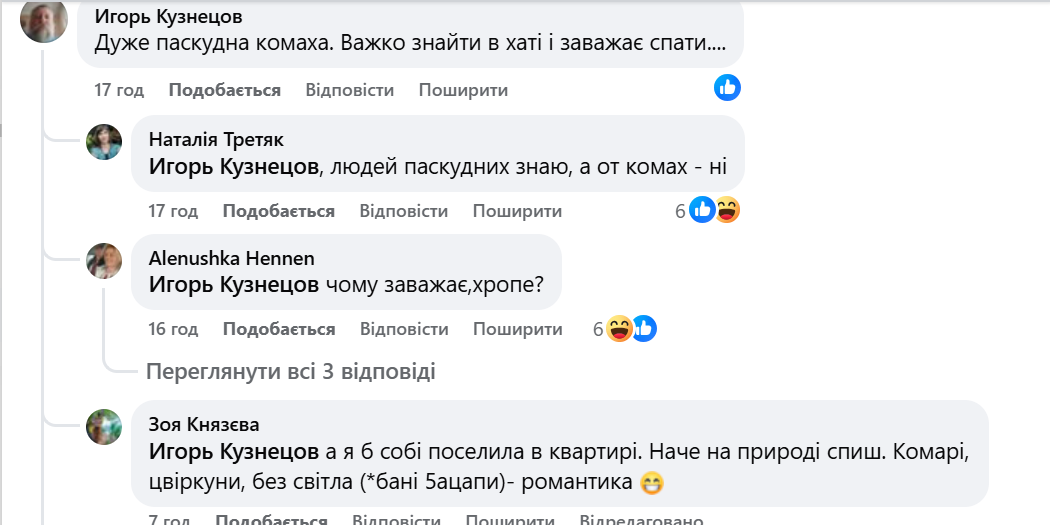The height and width of the screenshot is (525, 1050).
Task: Click Наталія Третяк's profile avatar
Action: [104, 142]
